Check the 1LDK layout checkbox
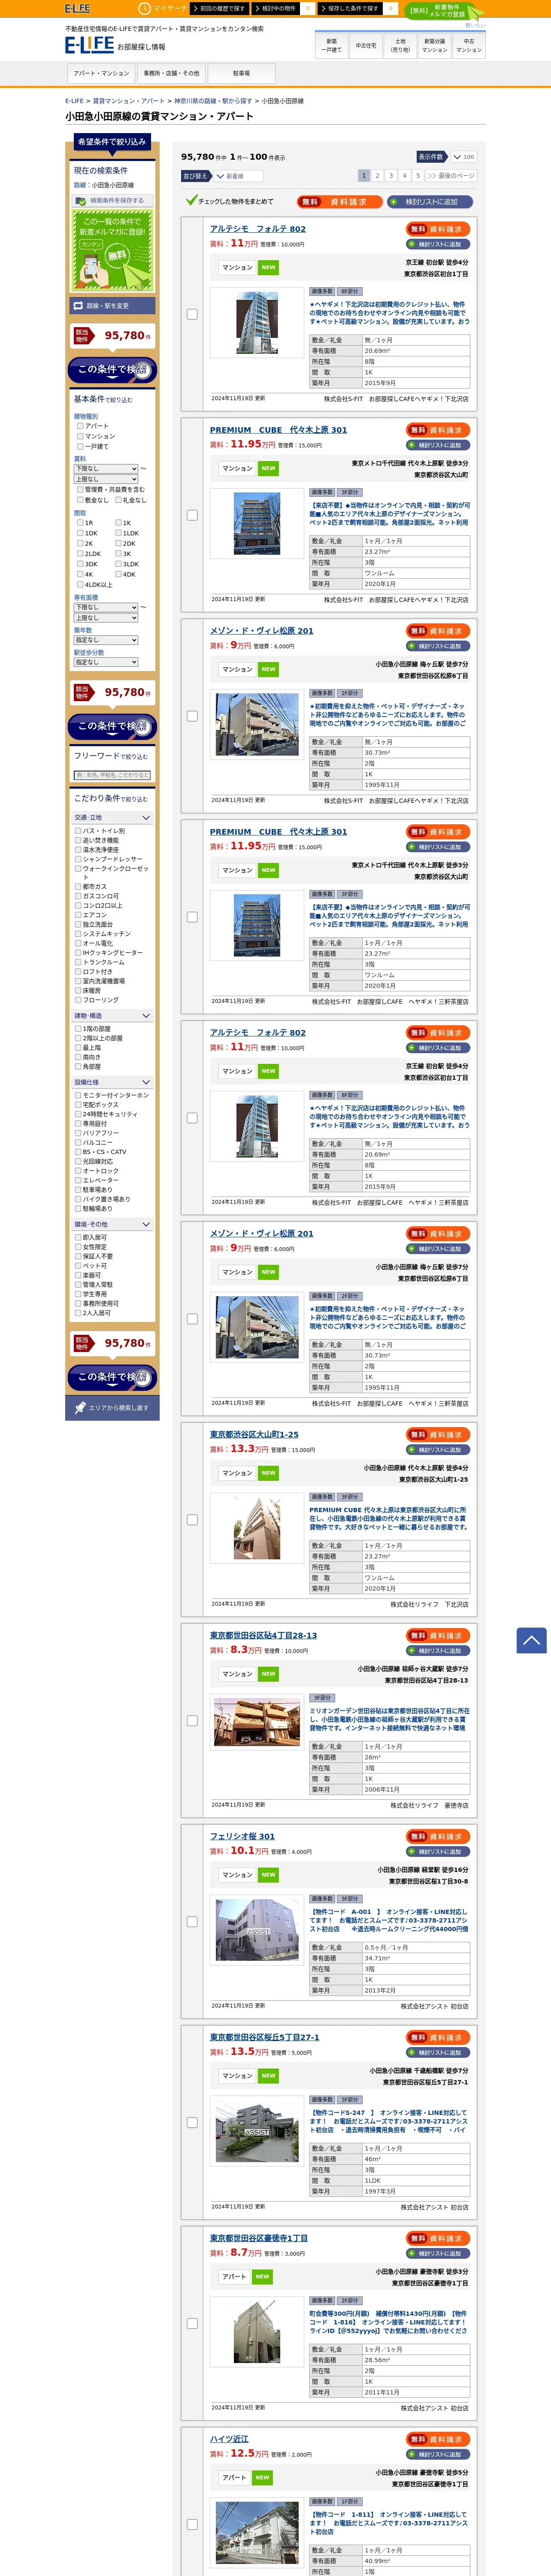Screen dimensions: 551x2576 118,533
